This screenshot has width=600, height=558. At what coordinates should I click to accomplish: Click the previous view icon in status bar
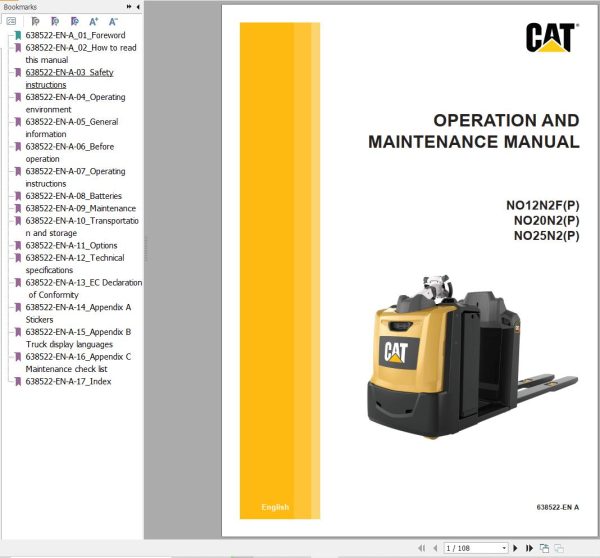point(544,548)
